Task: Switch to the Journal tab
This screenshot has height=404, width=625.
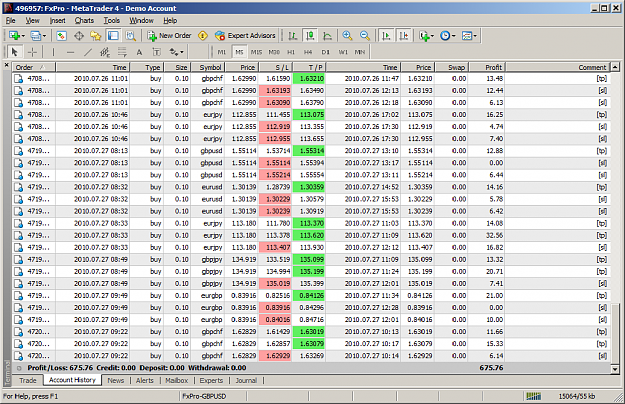Action: point(246,380)
